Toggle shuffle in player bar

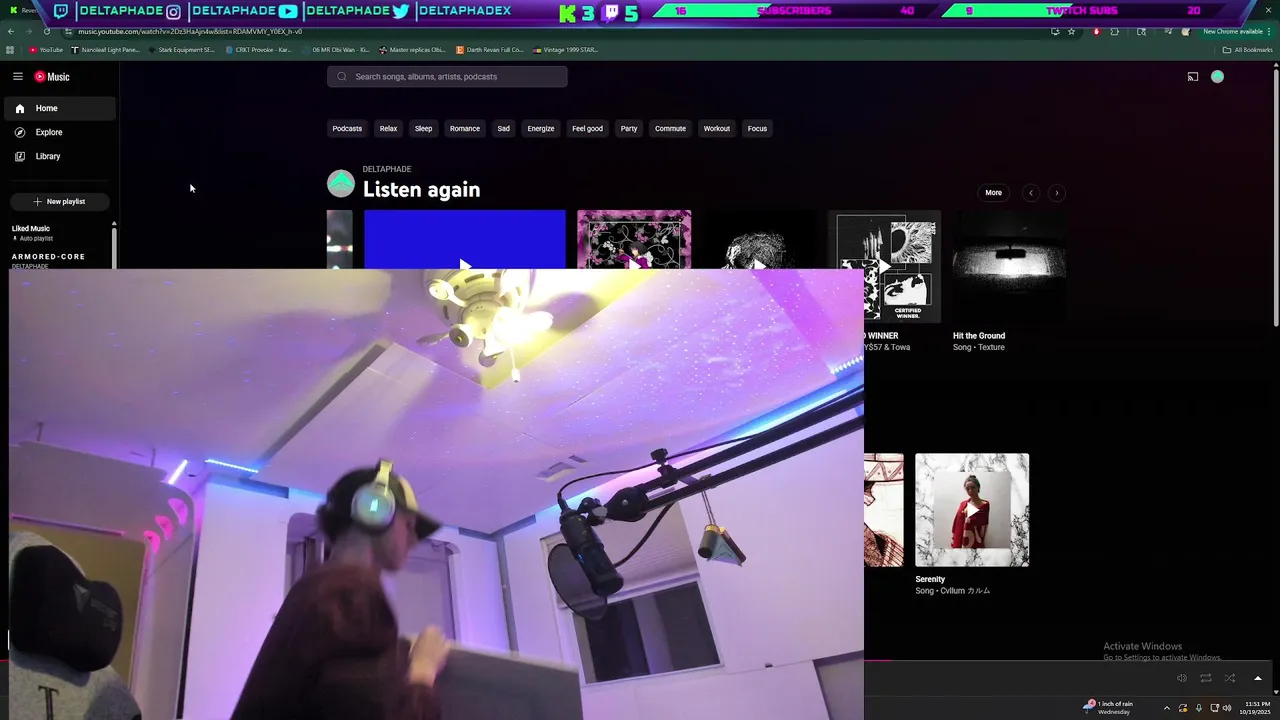[1230, 678]
